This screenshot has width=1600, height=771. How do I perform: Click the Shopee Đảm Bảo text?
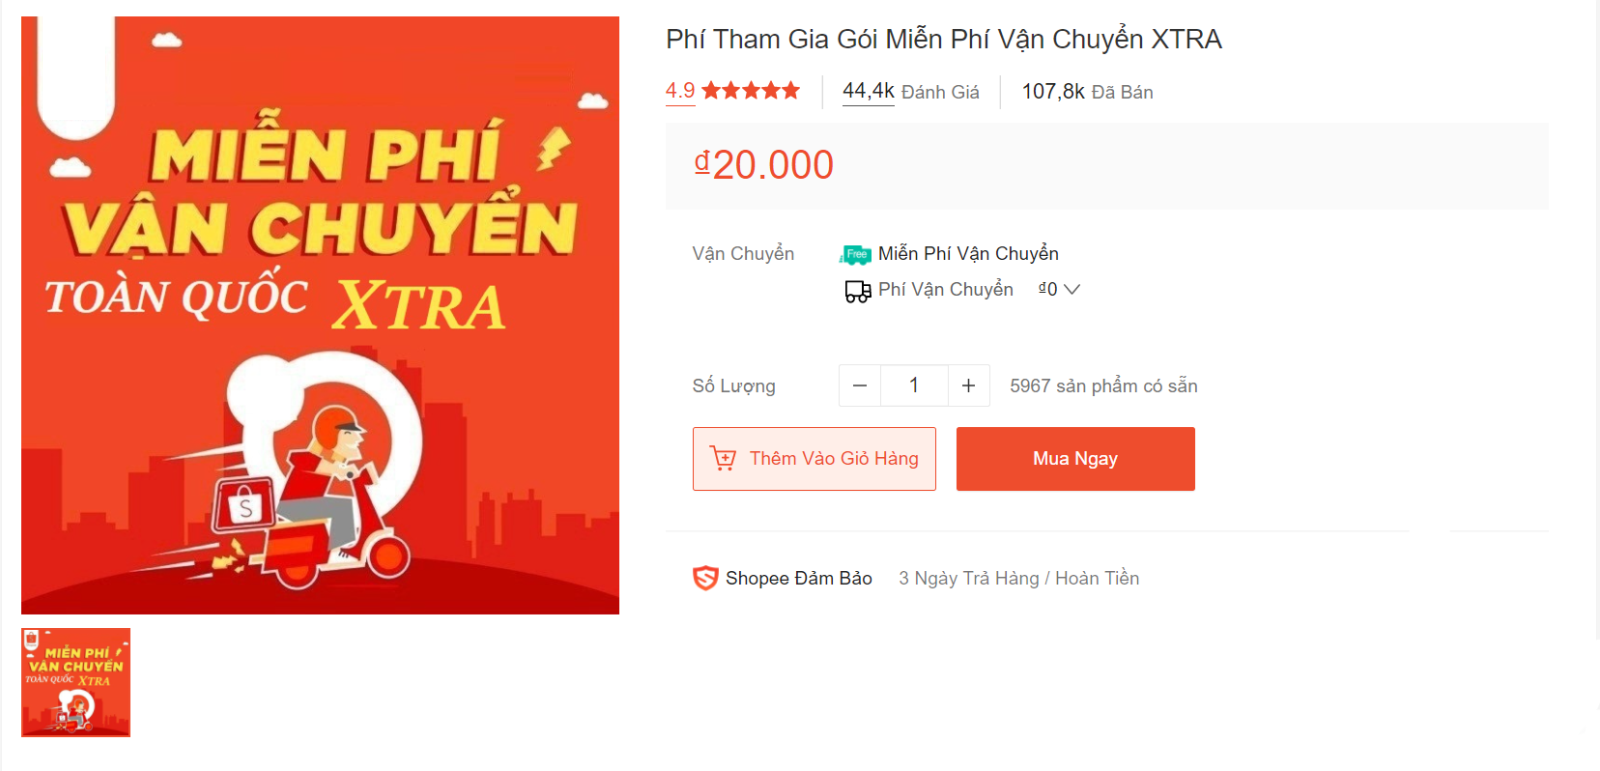coord(799,578)
